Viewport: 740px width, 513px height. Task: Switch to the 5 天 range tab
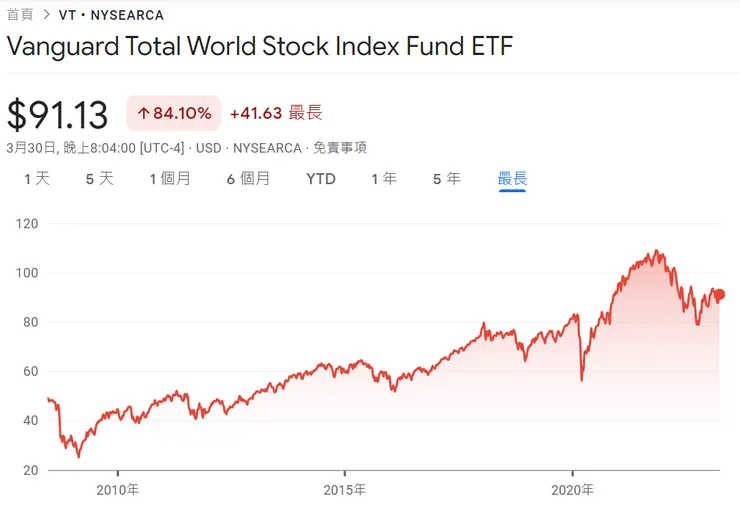pyautogui.click(x=99, y=179)
